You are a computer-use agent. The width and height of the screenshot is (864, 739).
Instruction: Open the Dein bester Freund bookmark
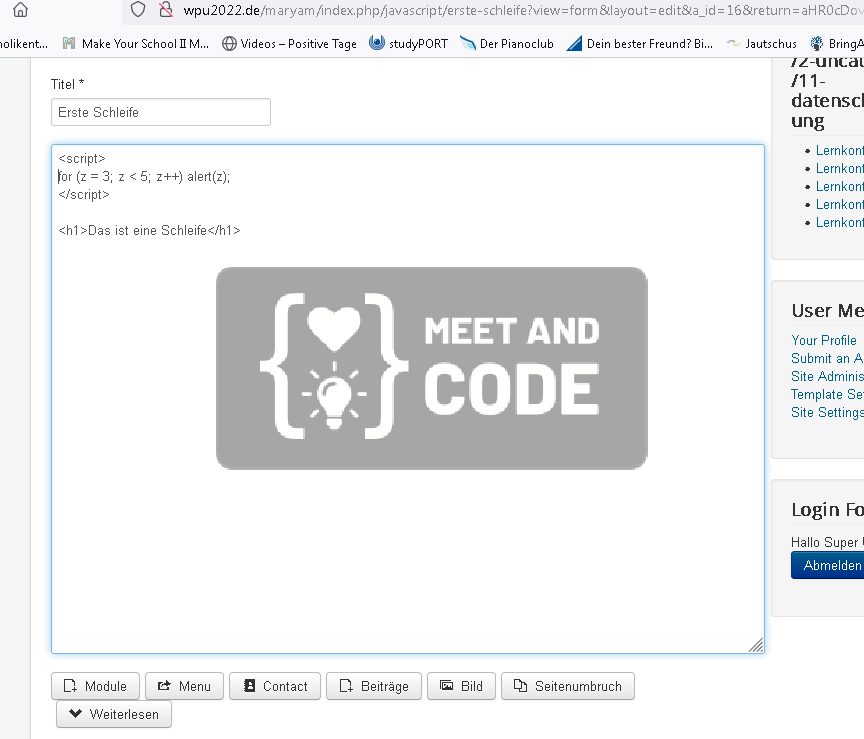(x=640, y=44)
